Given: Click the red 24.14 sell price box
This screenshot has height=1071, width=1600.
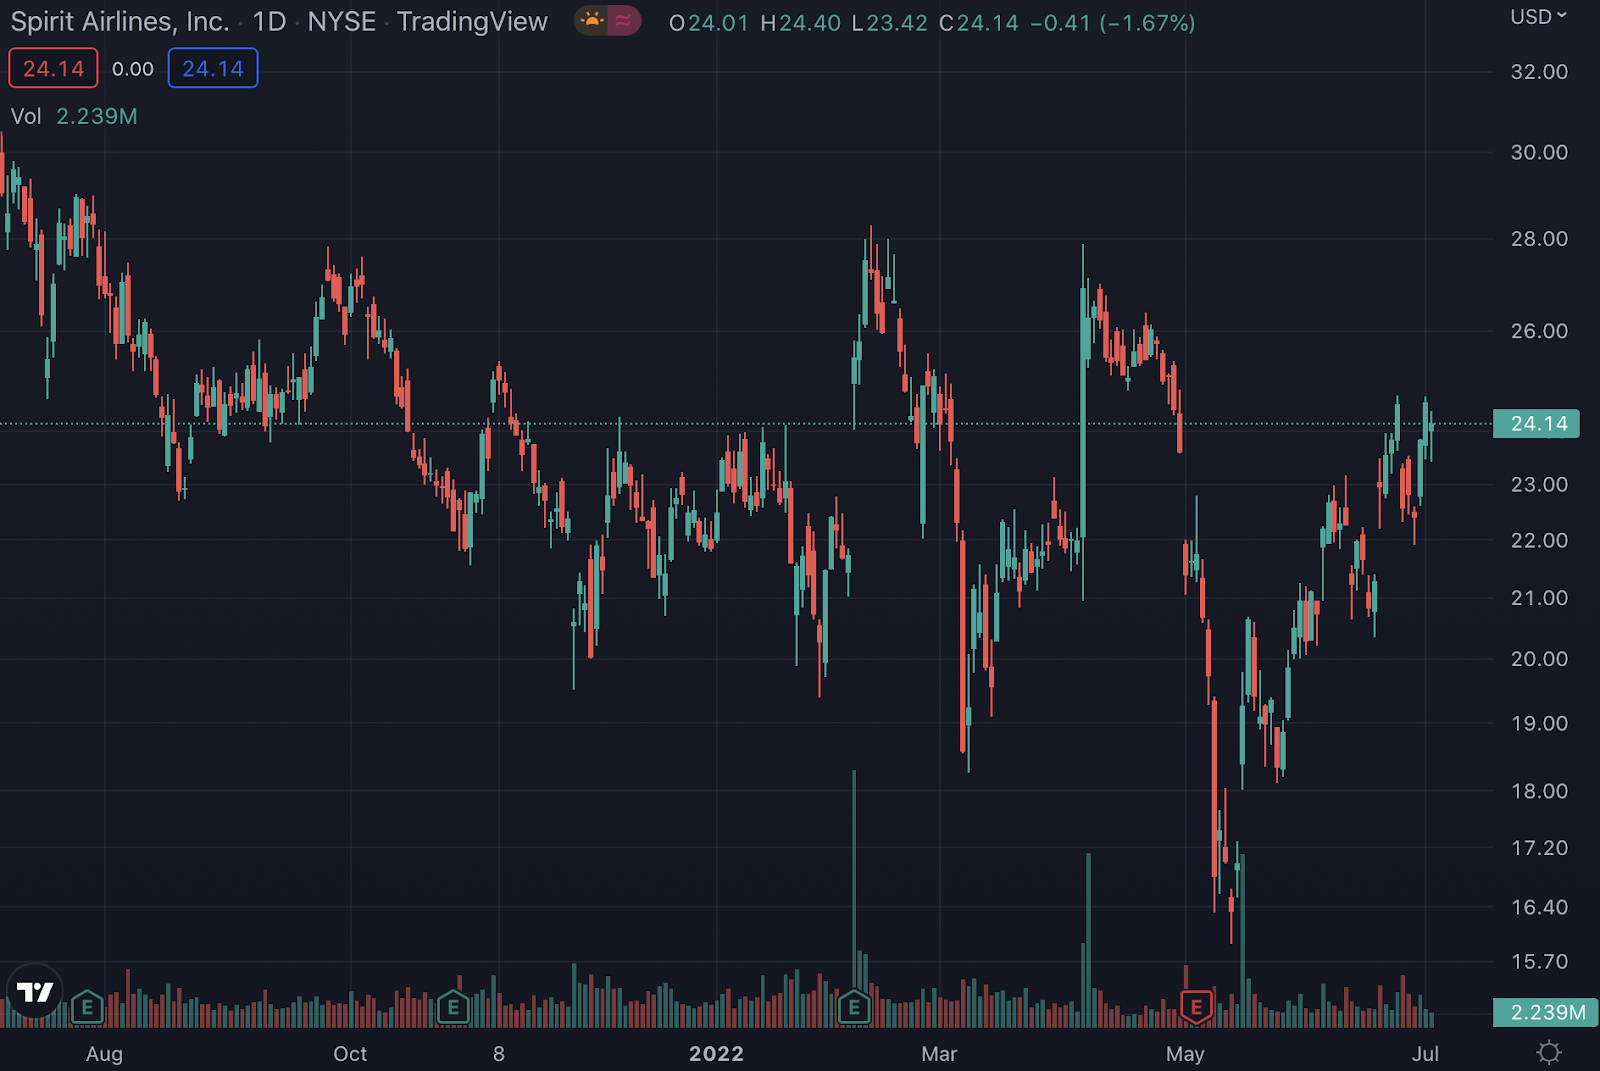Looking at the screenshot, I should click(53, 68).
